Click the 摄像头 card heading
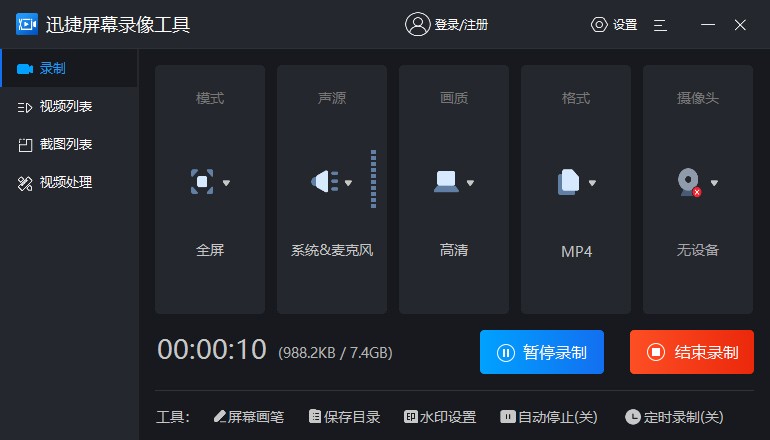Image resolution: width=770 pixels, height=440 pixels. pyautogui.click(x=698, y=98)
